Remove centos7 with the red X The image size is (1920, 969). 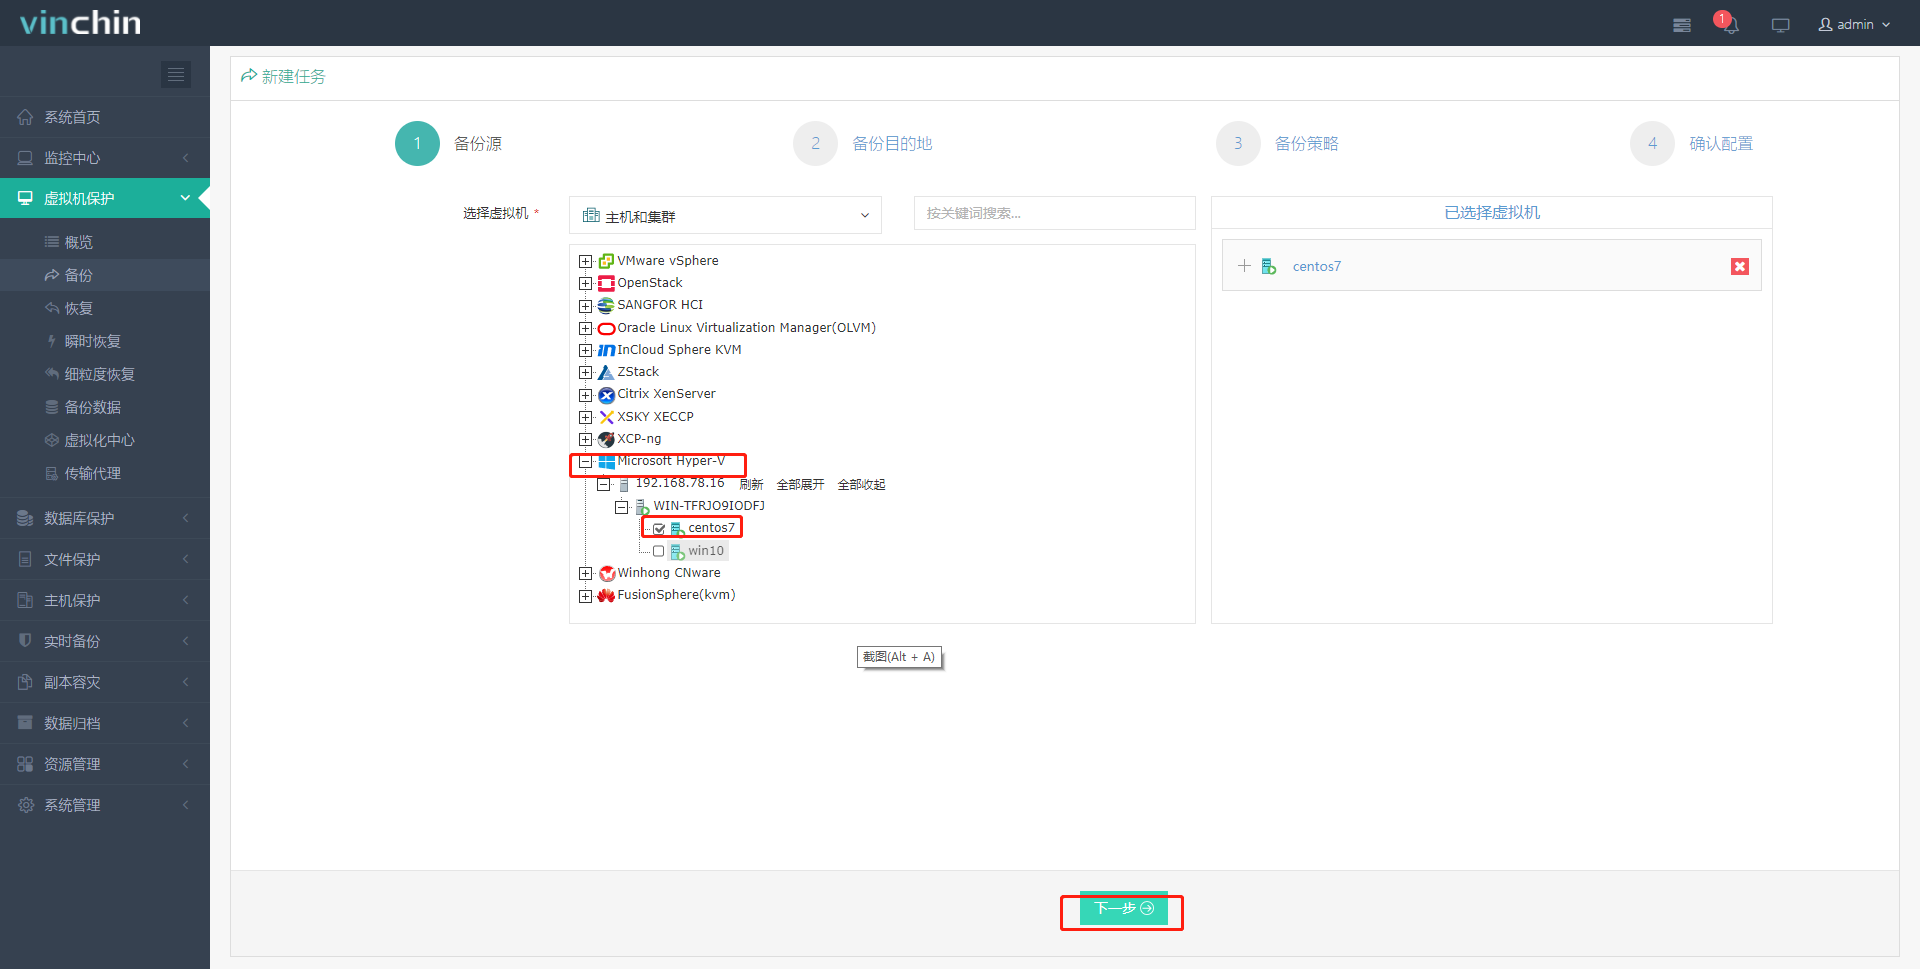pos(1740,266)
